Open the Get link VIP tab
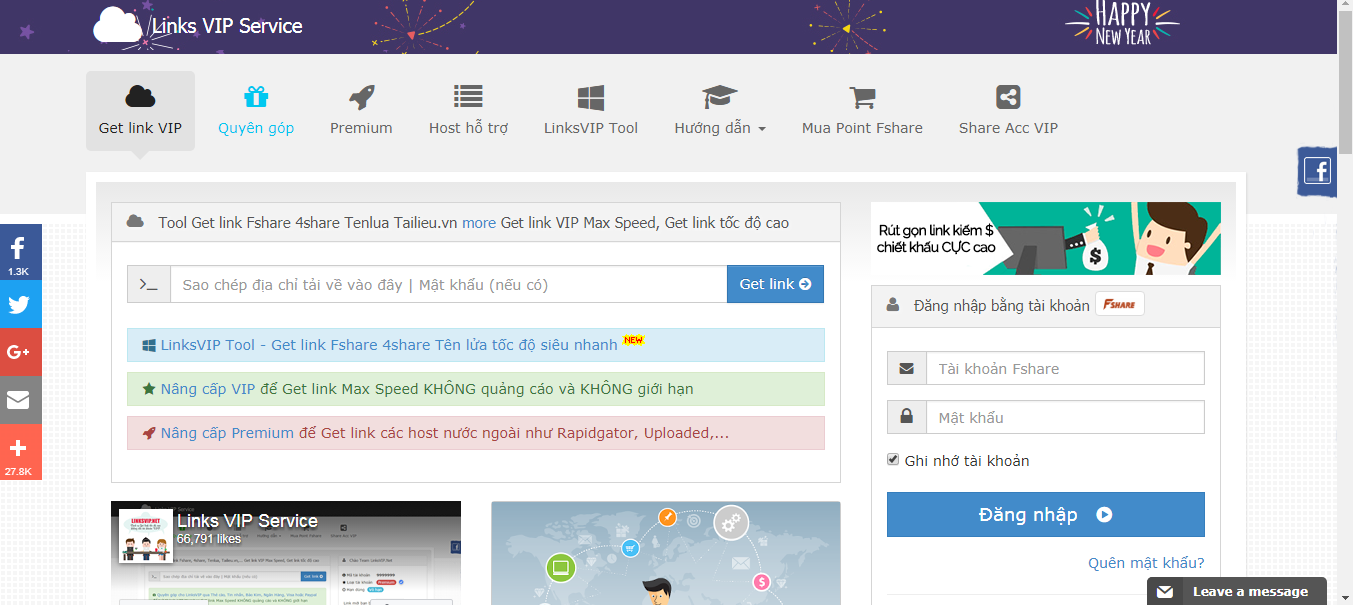Viewport: 1353px width, 605px height. click(140, 111)
